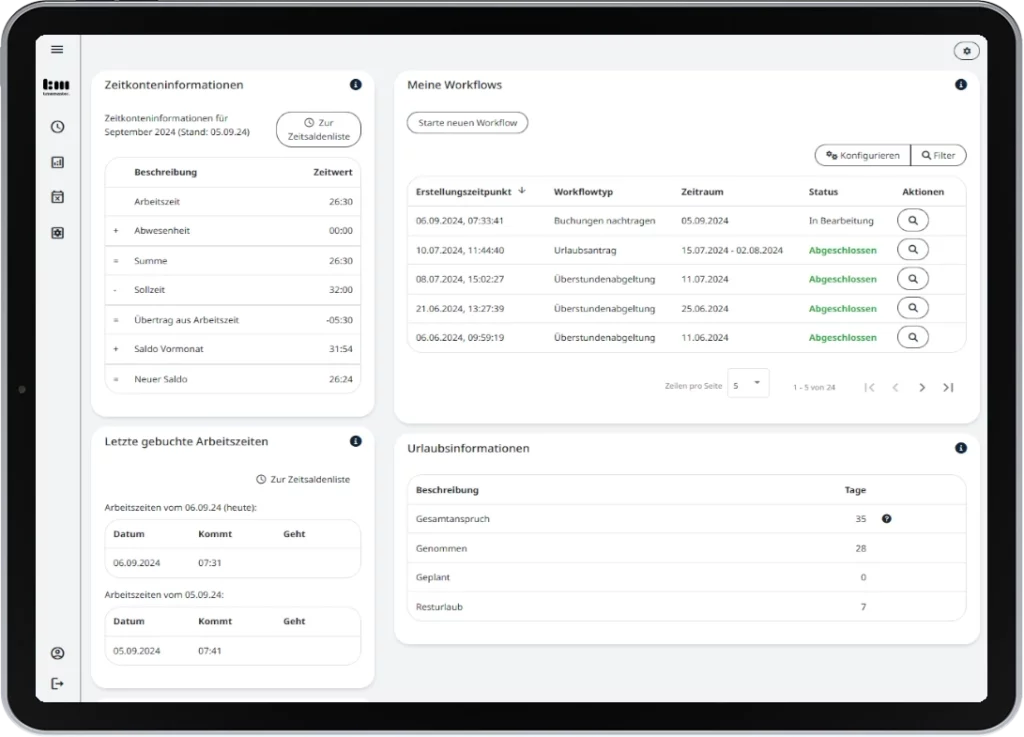The height and width of the screenshot is (737, 1024).
Task: Open the time tracking clock icon in sidebar
Action: (x=57, y=127)
